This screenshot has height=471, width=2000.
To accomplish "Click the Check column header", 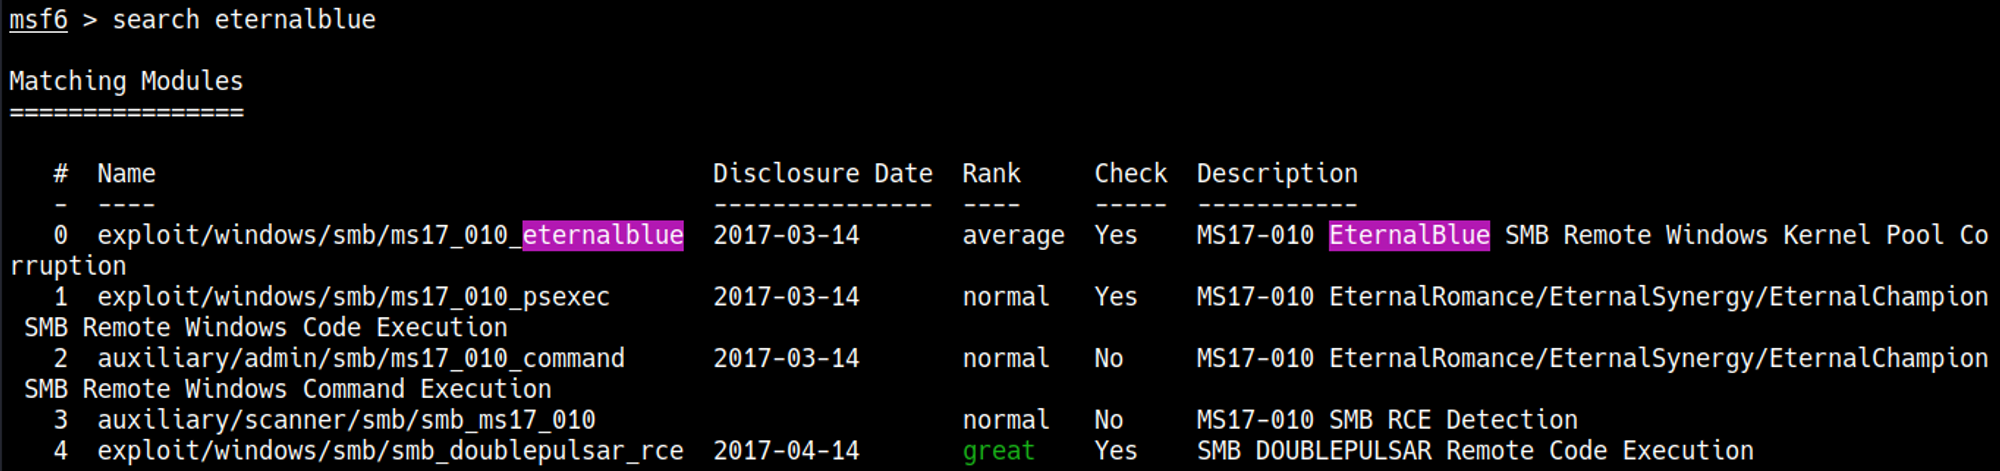I will (x=1130, y=174).
